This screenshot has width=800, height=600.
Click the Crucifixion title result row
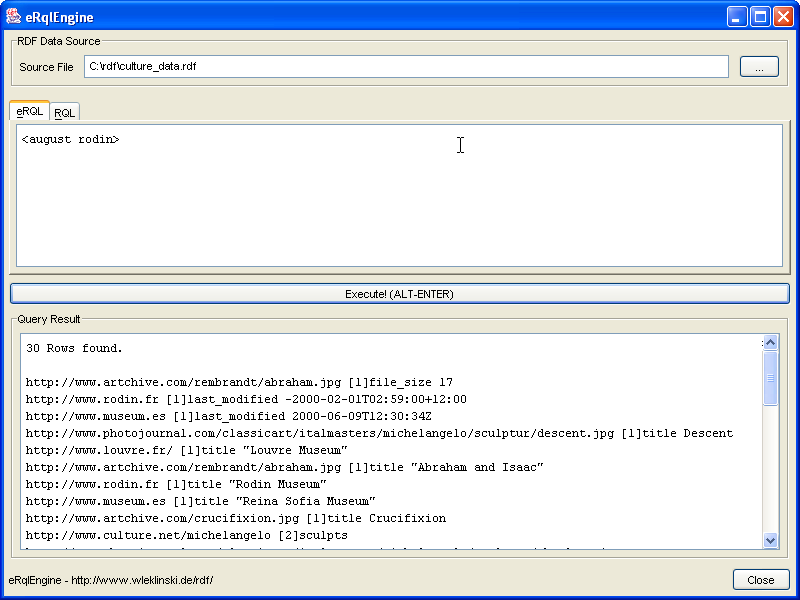pos(235,518)
